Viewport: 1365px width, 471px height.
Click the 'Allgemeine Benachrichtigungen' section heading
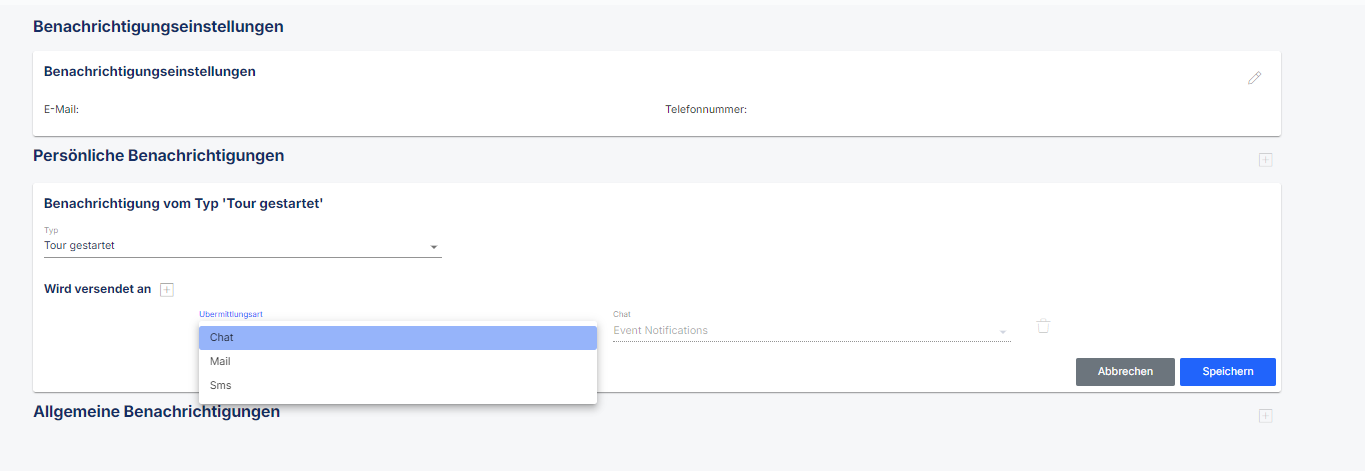click(157, 412)
